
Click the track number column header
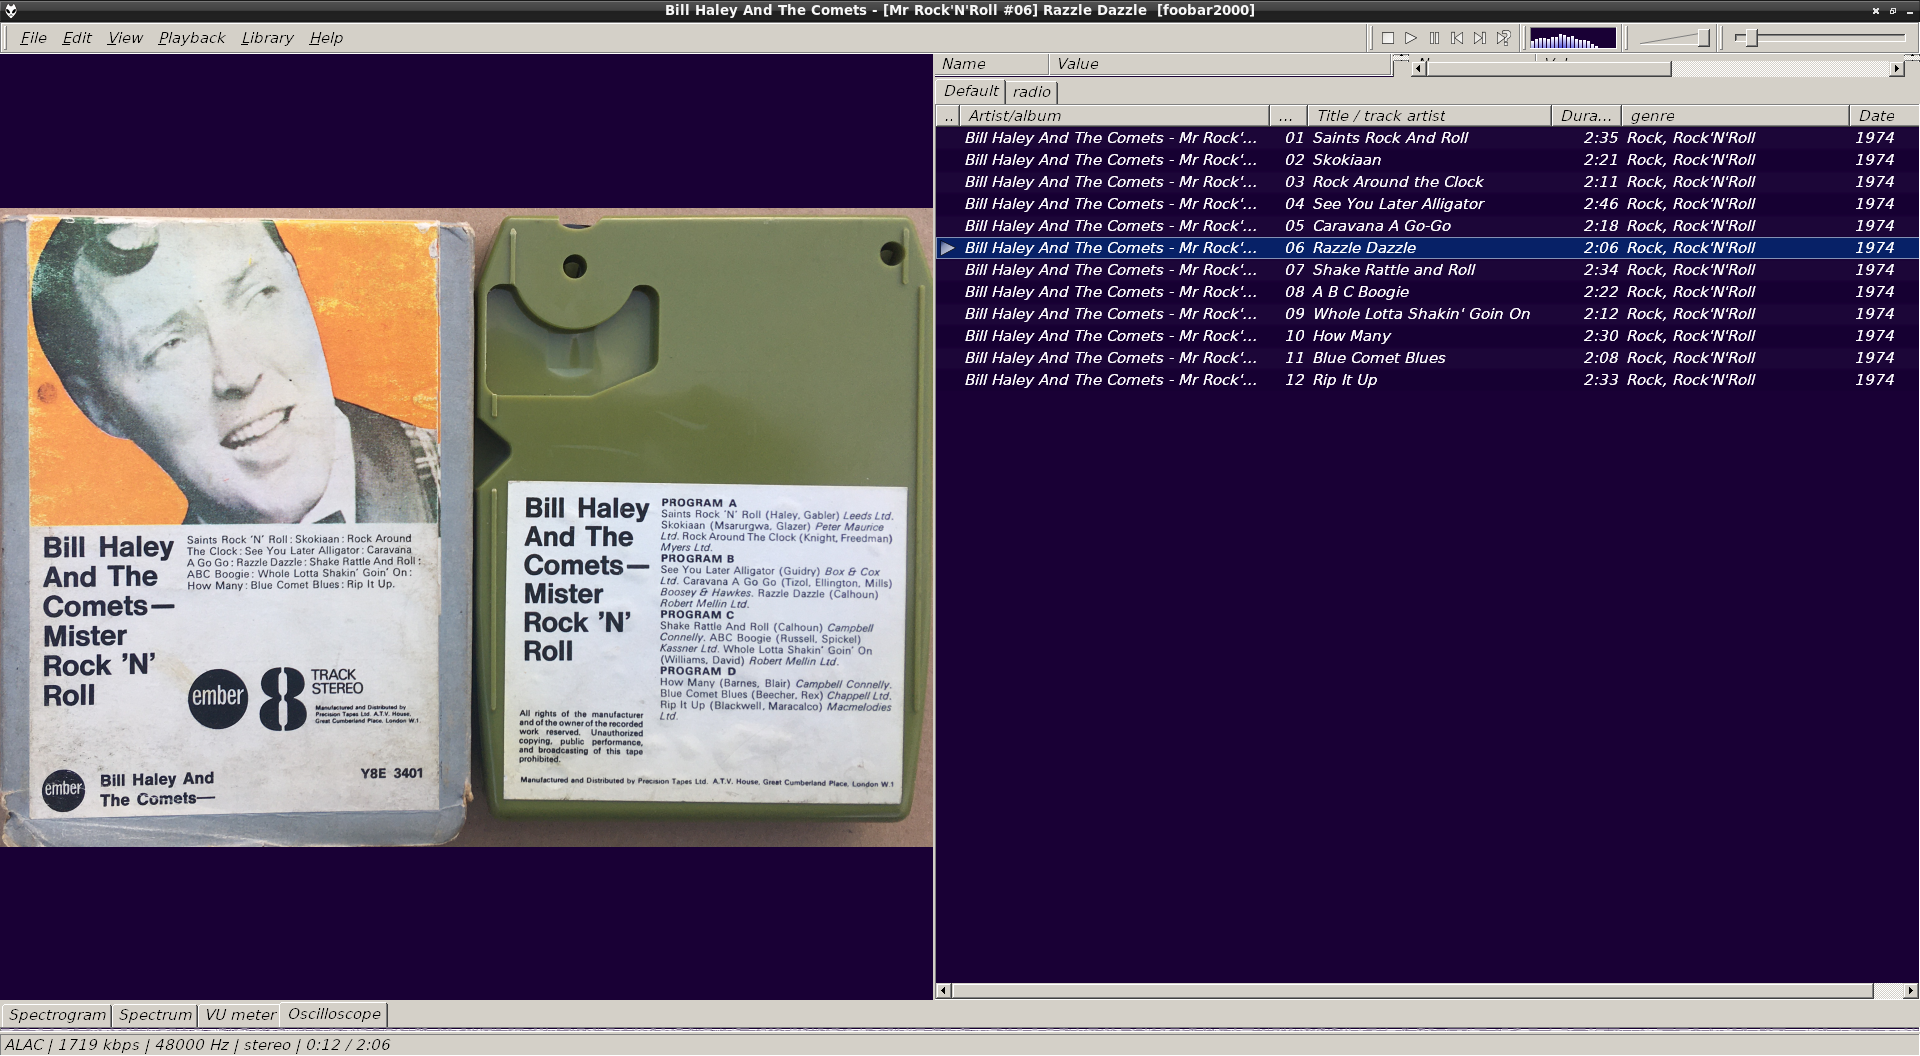[x=1287, y=116]
